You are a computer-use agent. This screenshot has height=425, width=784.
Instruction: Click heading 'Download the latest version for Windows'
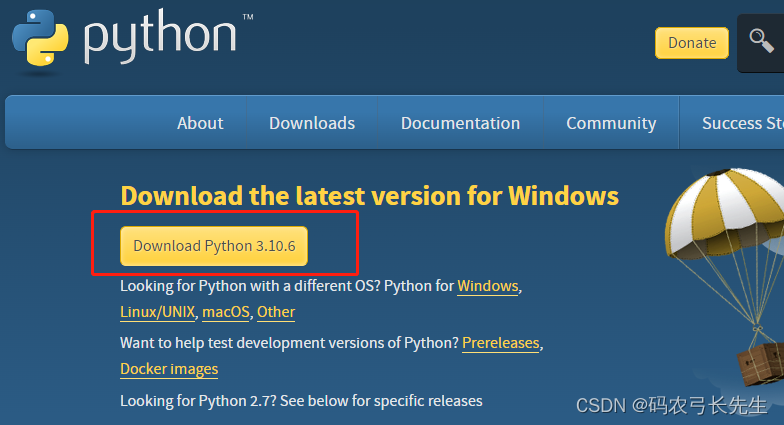coord(370,196)
